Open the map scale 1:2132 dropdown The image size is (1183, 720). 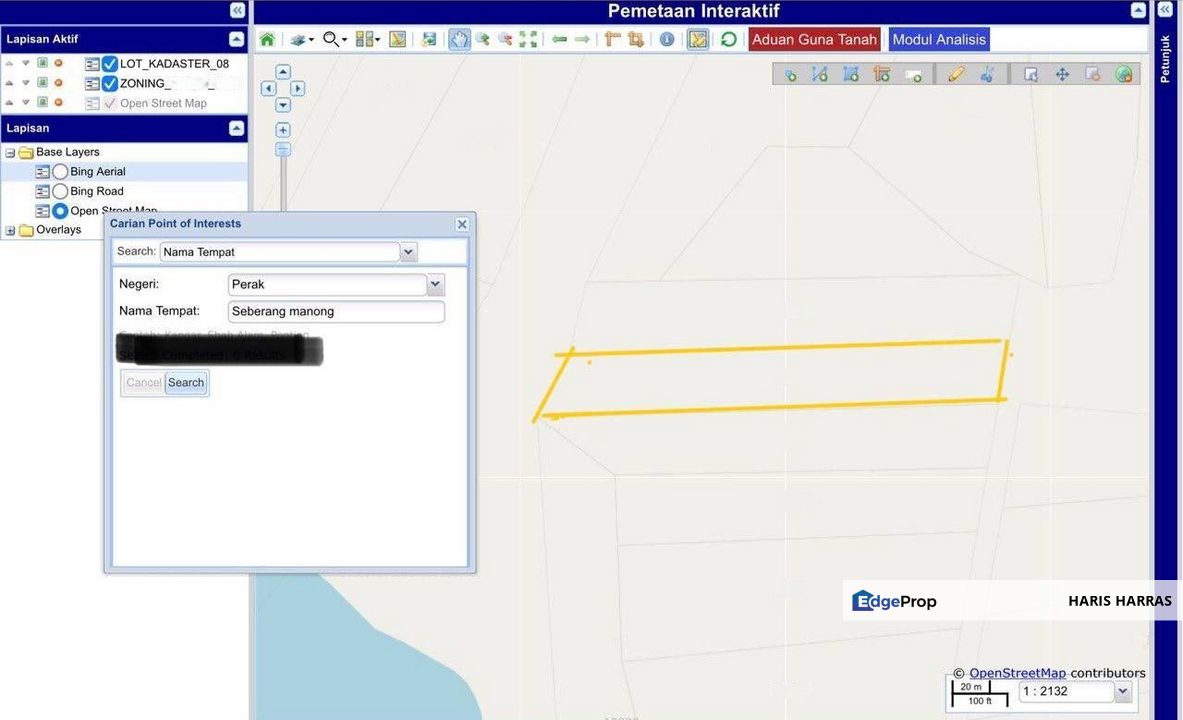(x=1123, y=691)
